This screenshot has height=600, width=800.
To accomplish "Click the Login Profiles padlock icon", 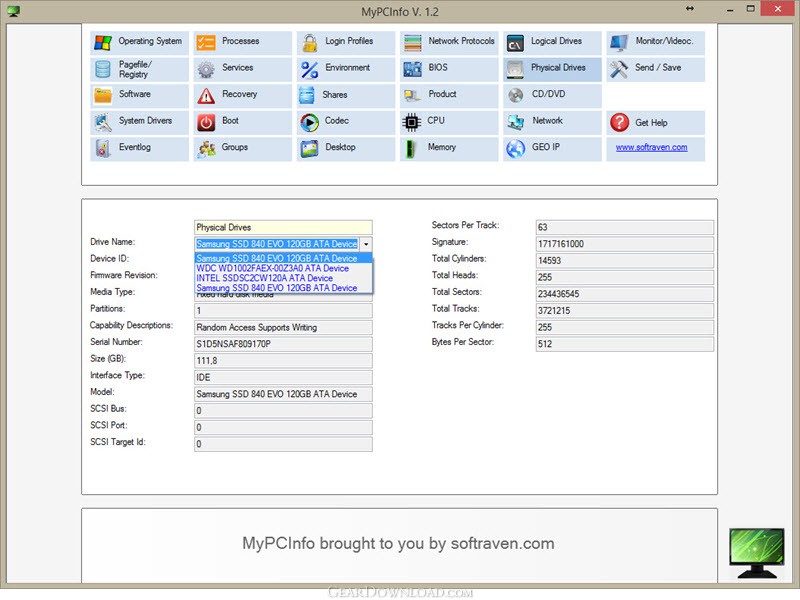I will (309, 43).
